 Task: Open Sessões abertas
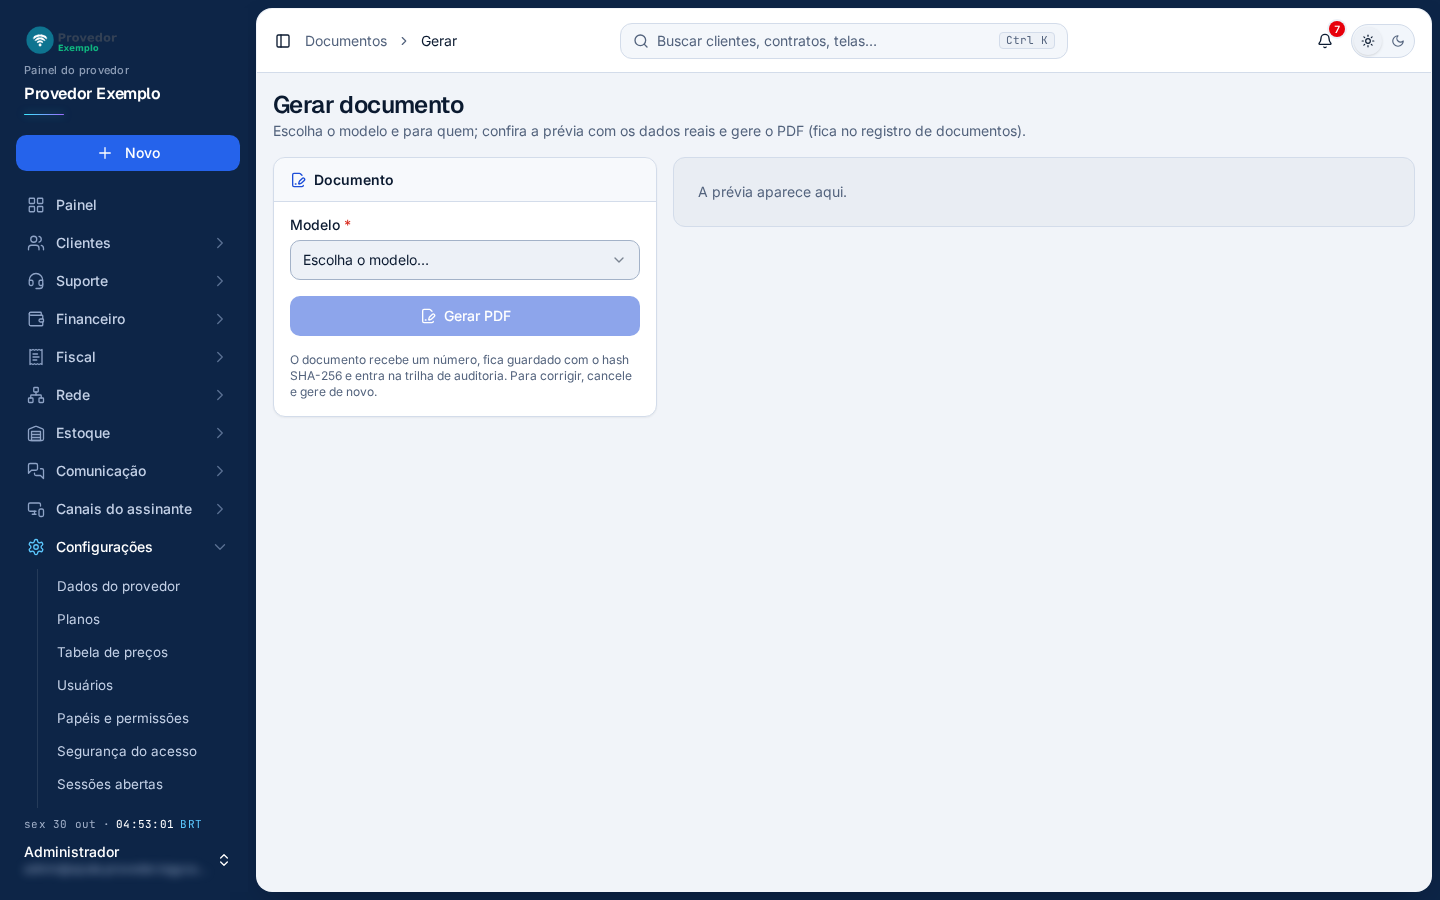(110, 784)
